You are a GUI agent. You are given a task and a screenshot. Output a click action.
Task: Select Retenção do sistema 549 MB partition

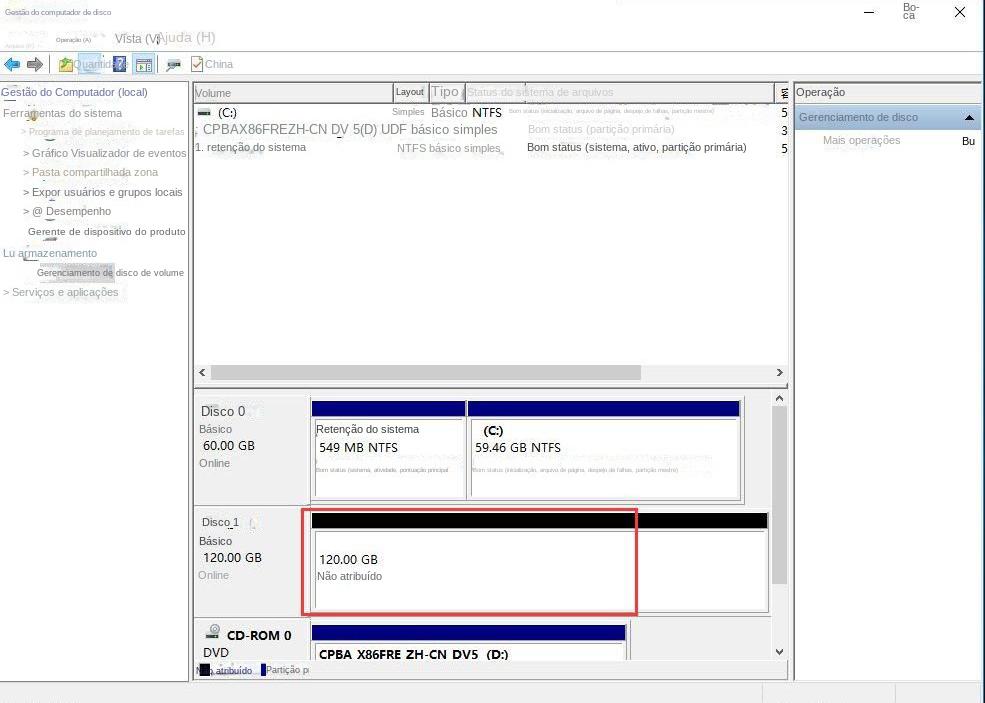tap(389, 450)
